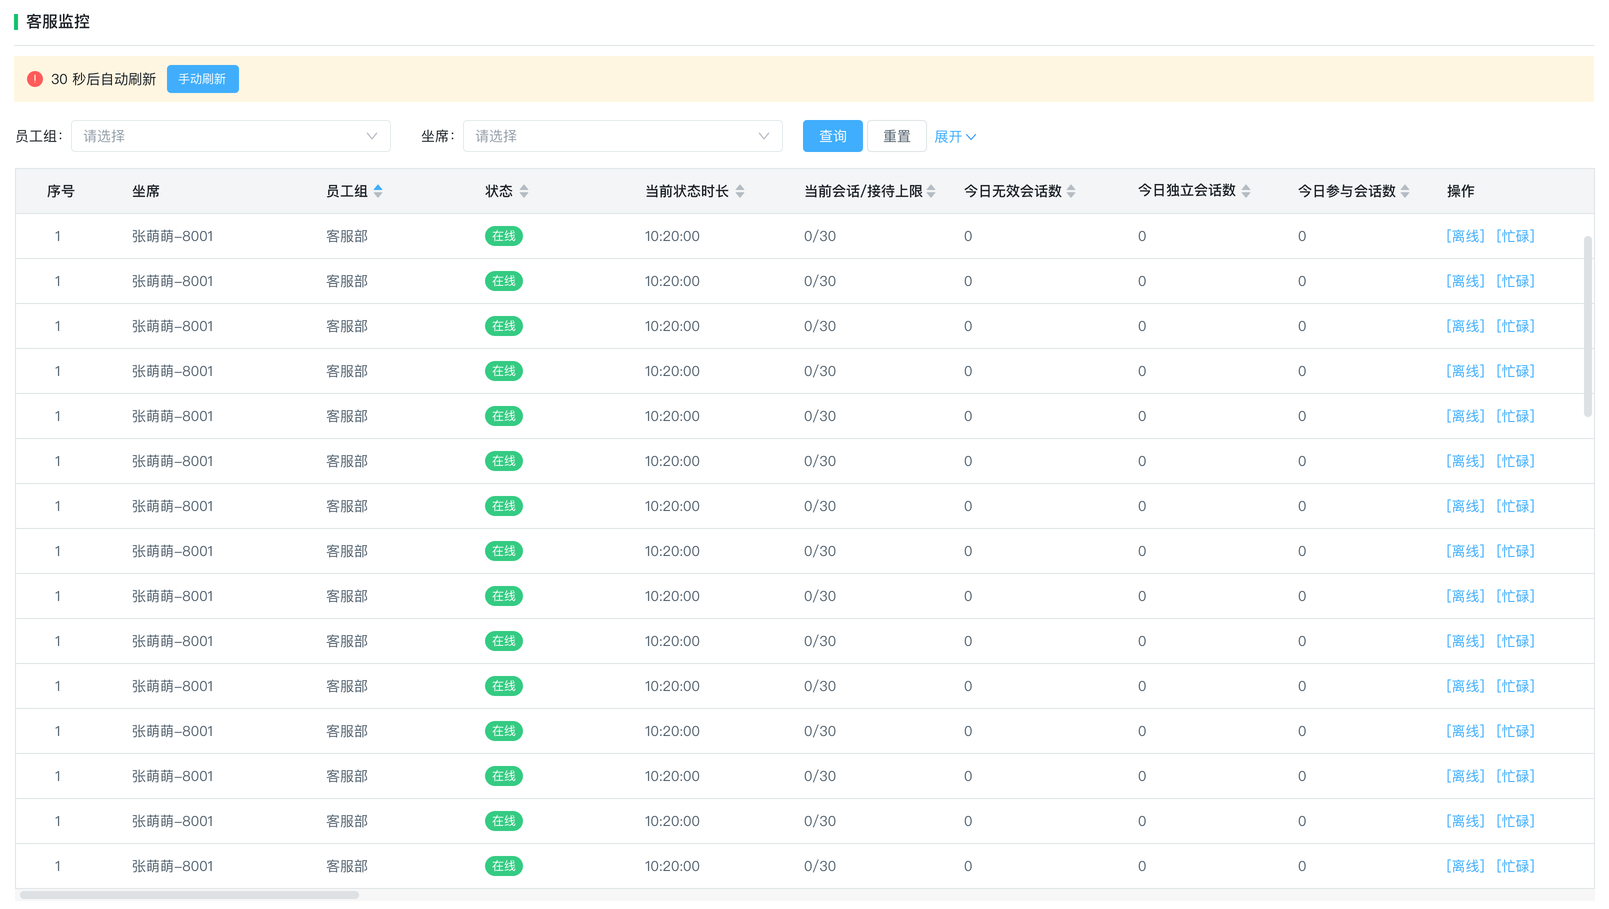Click the 客服监控 page title
The height and width of the screenshot is (909, 1609).
coord(58,22)
